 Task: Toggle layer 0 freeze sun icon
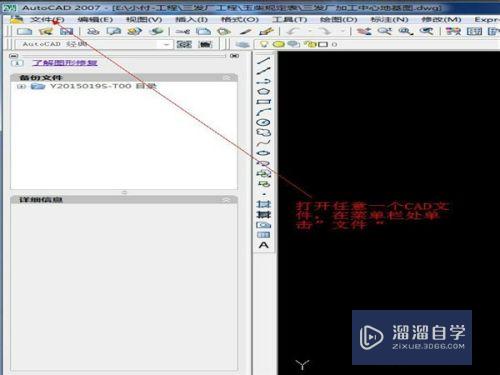[x=279, y=44]
